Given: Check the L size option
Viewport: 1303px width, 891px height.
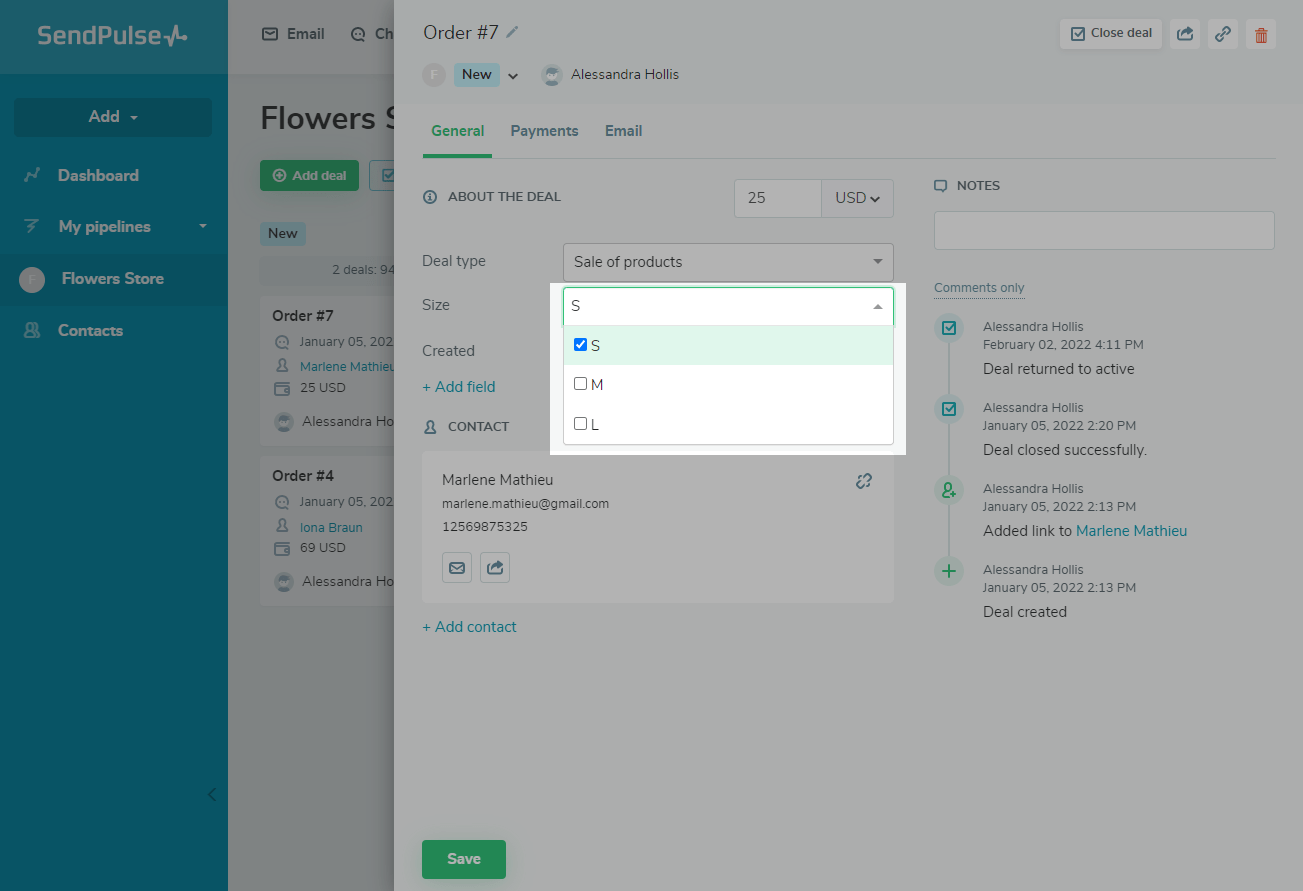Looking at the screenshot, I should coord(581,424).
